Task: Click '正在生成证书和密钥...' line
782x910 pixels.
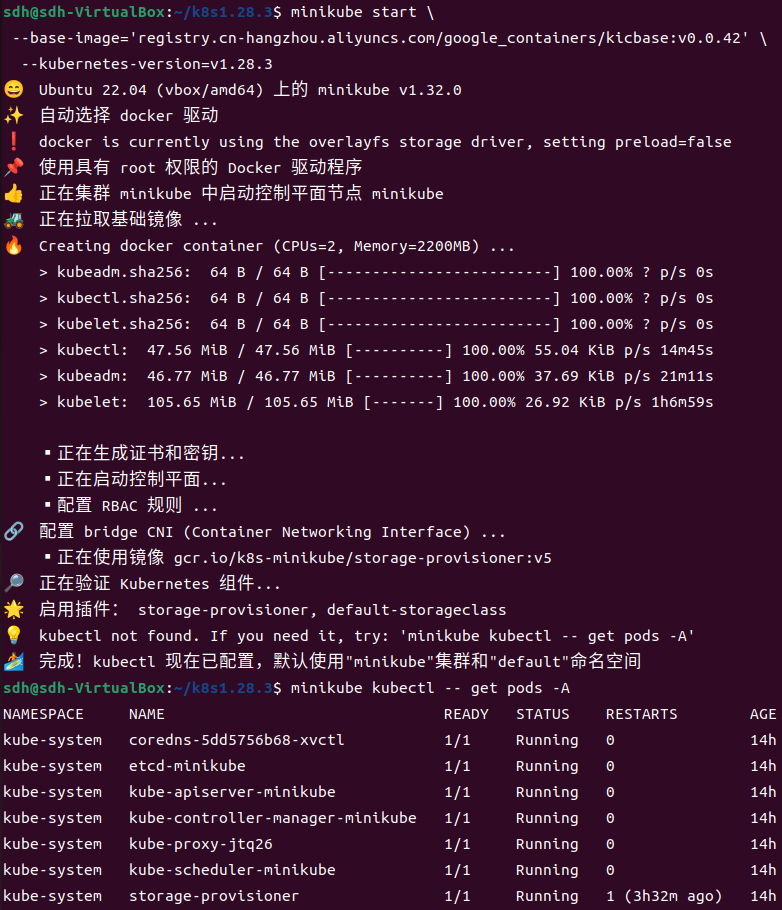Action: coord(151,453)
